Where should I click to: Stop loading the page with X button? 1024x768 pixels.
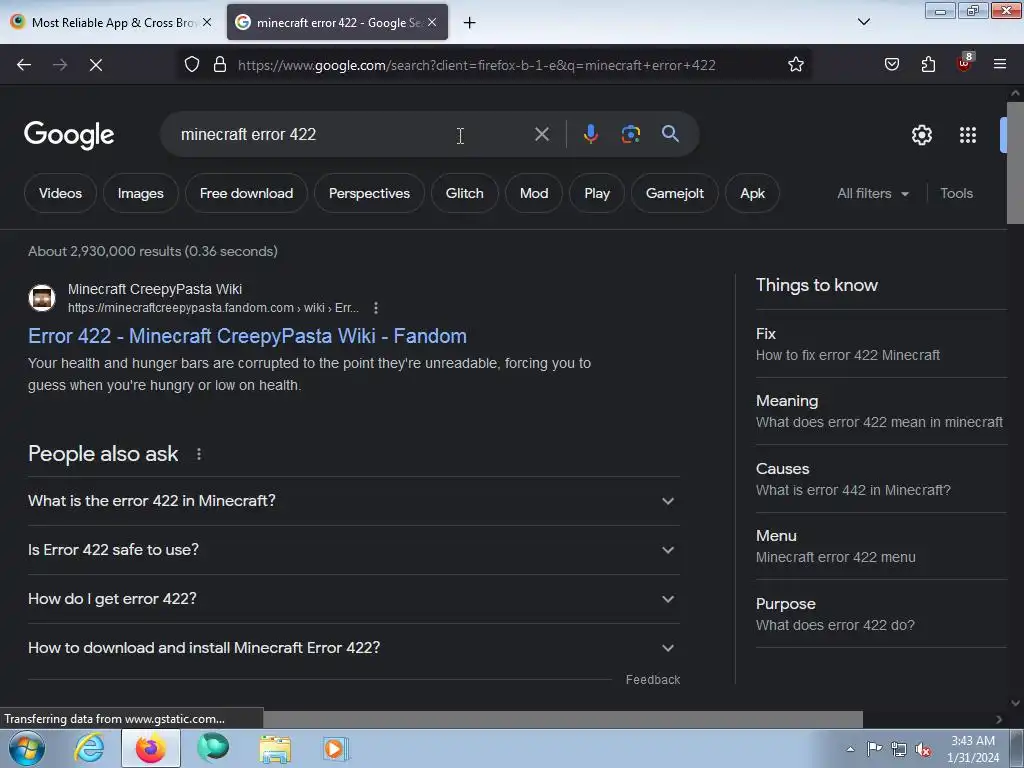click(x=96, y=65)
